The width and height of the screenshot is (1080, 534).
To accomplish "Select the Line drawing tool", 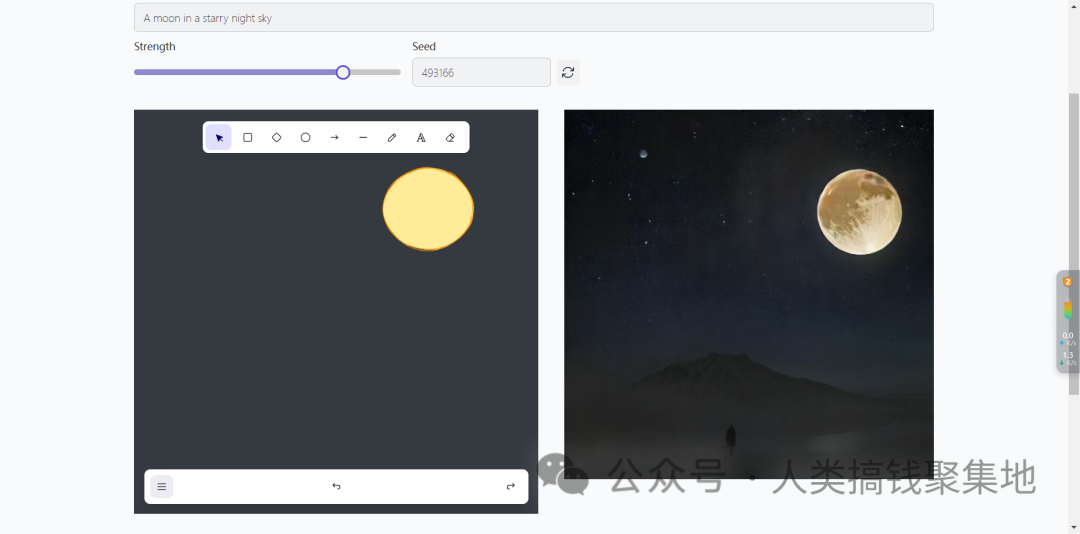I will pyautogui.click(x=363, y=138).
